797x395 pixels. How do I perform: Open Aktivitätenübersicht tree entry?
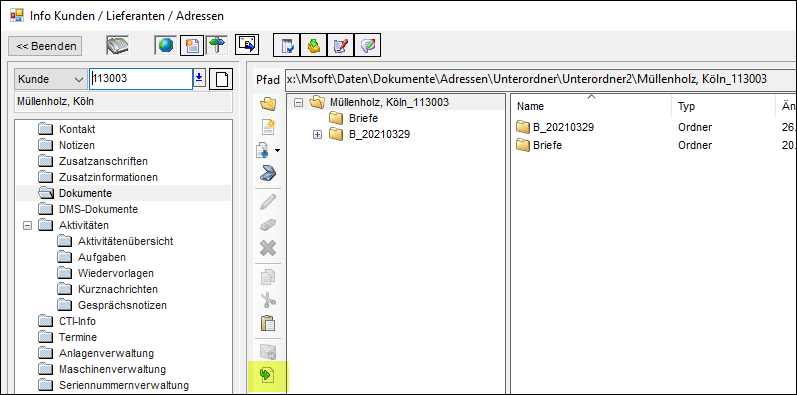125,241
